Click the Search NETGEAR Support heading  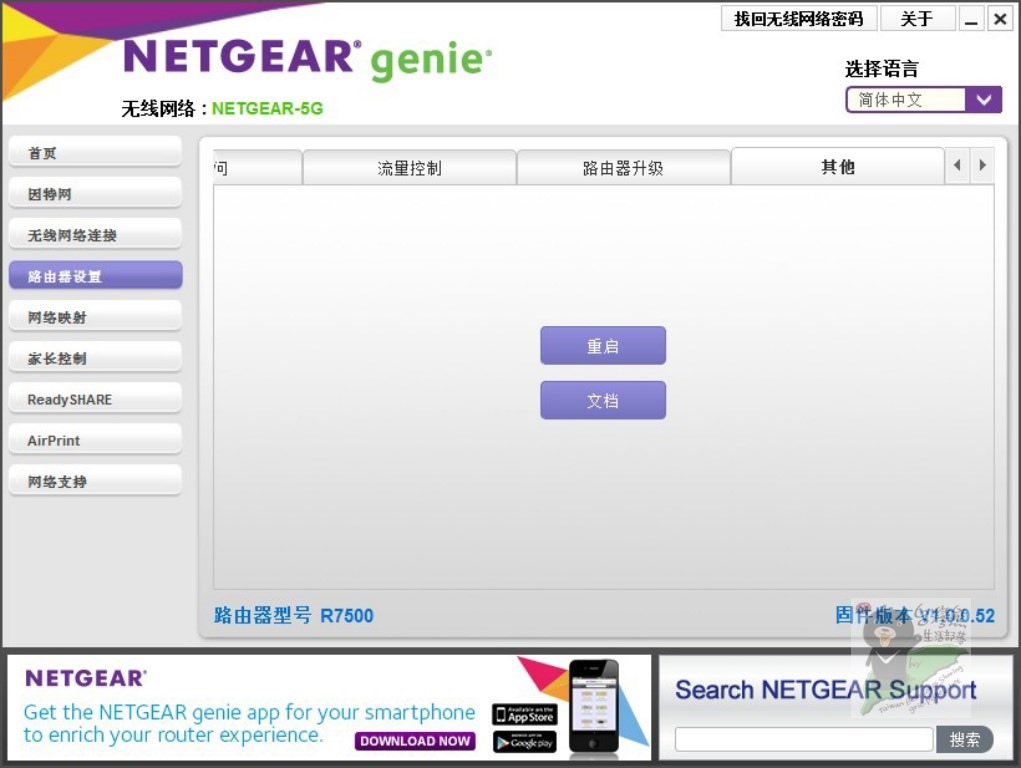[826, 689]
